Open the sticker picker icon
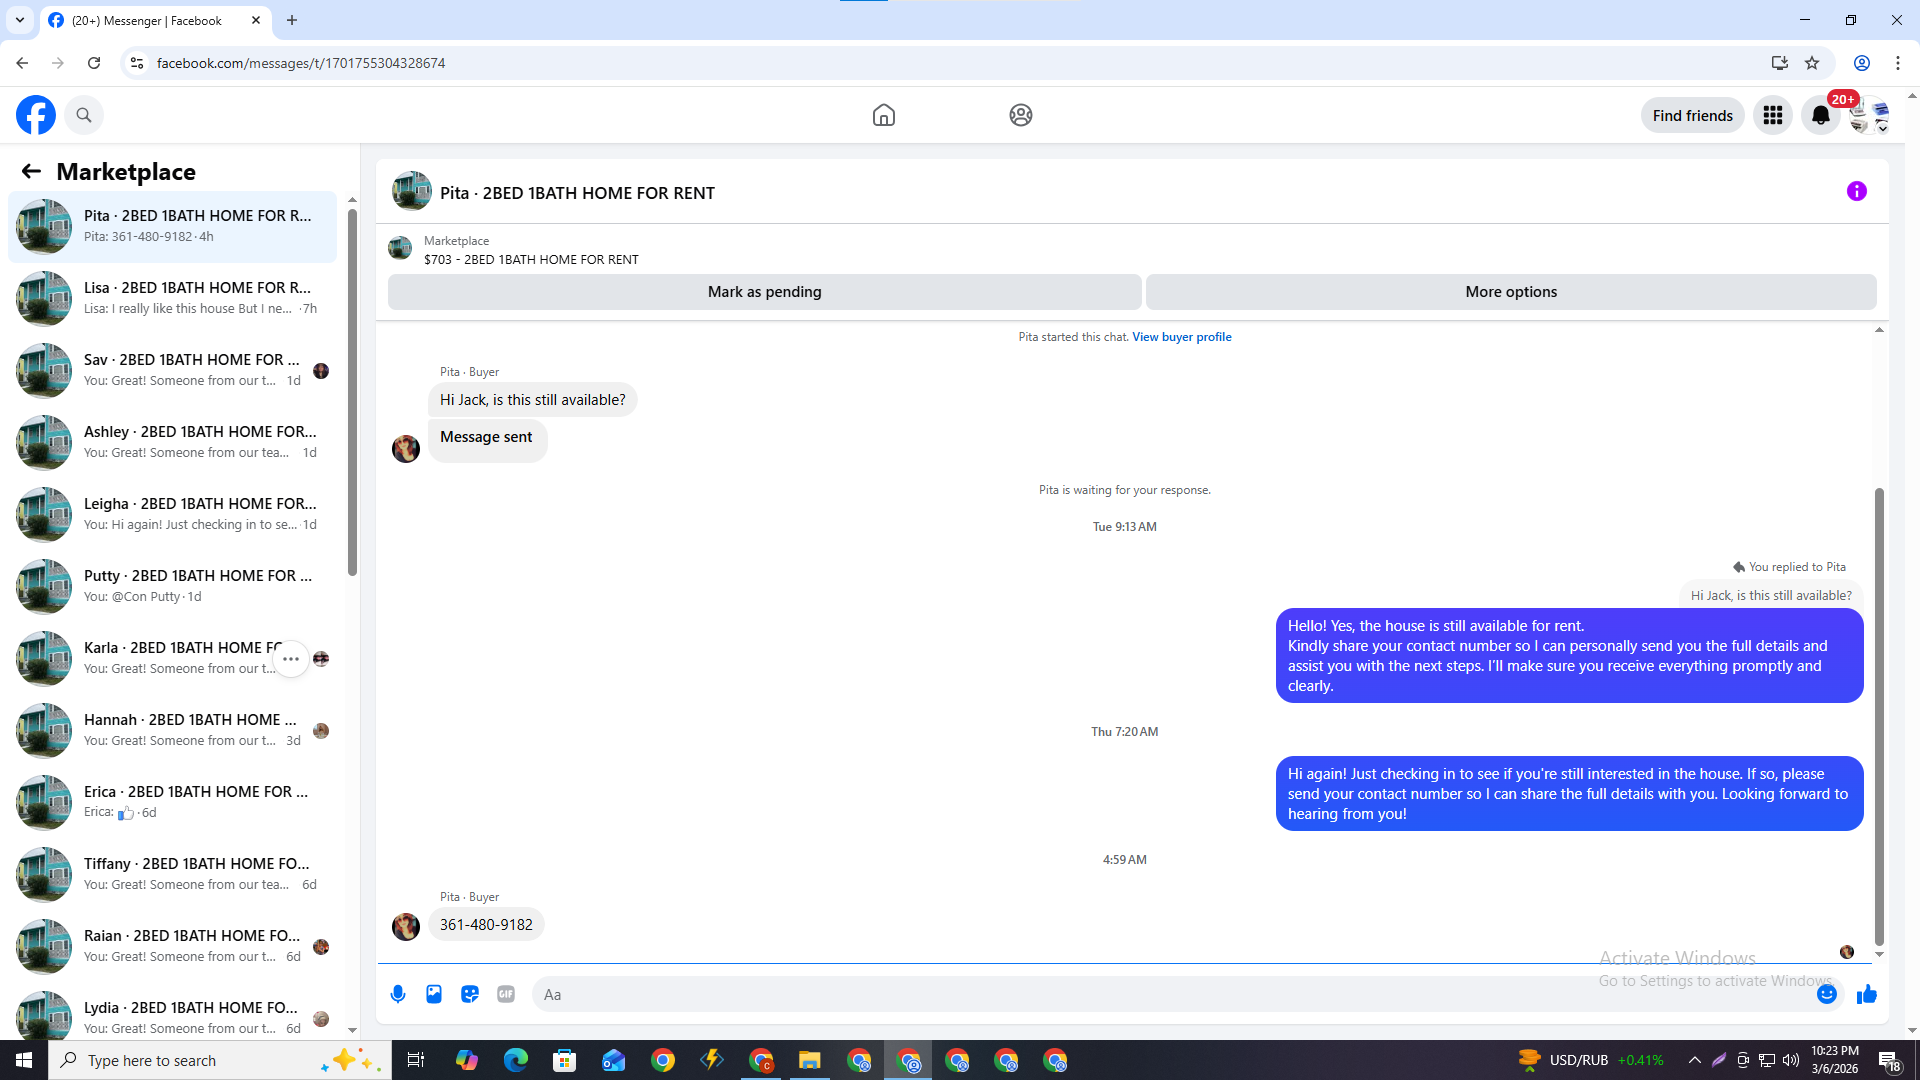The width and height of the screenshot is (1920, 1080). pos(470,994)
